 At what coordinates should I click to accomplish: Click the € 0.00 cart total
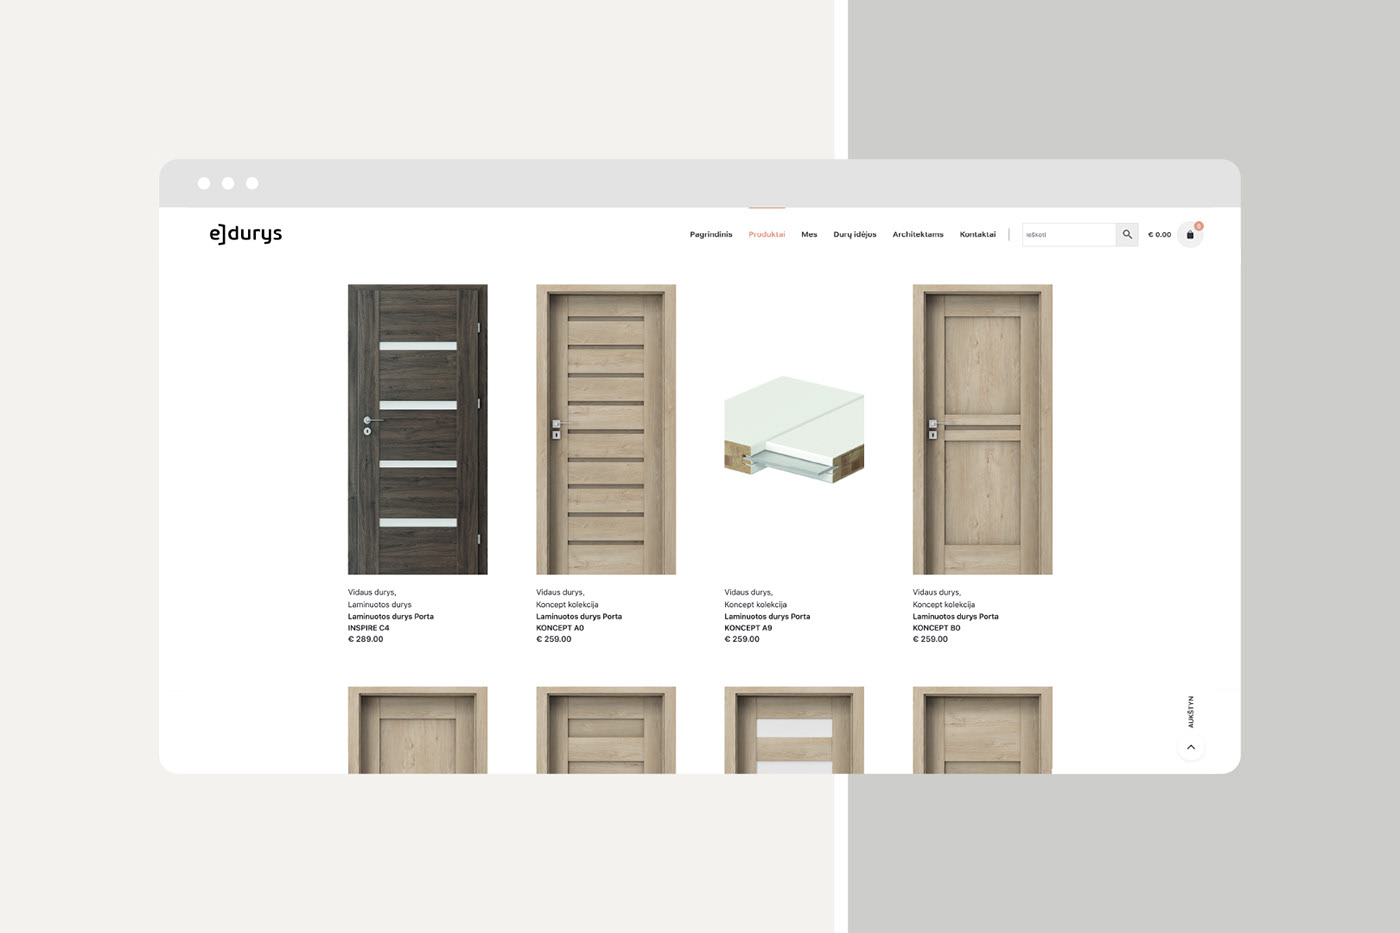point(1159,235)
